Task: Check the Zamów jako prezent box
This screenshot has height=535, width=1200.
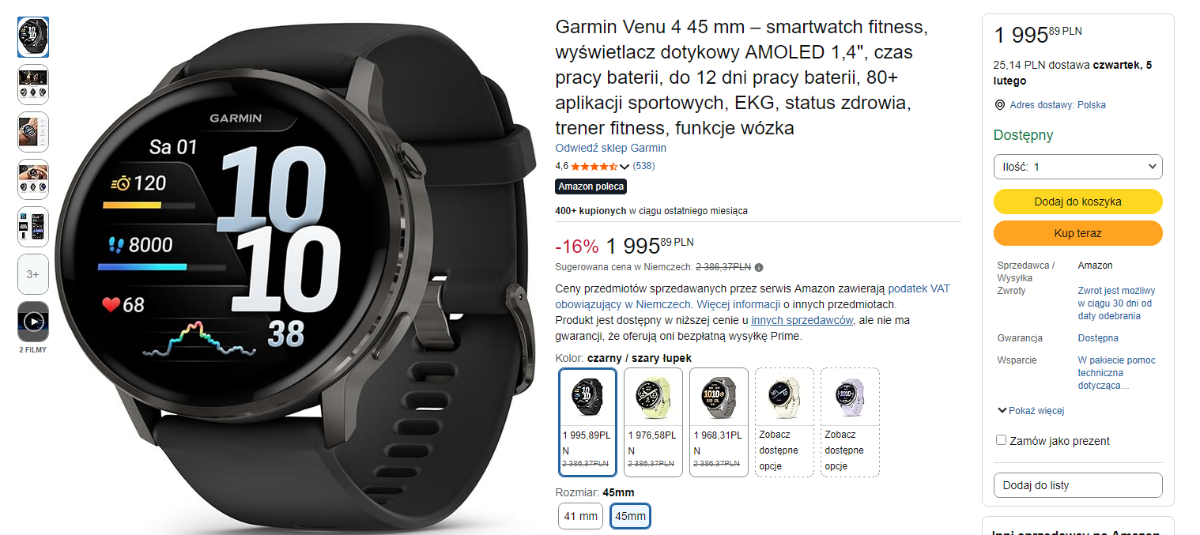Action: pyautogui.click(x=1001, y=440)
